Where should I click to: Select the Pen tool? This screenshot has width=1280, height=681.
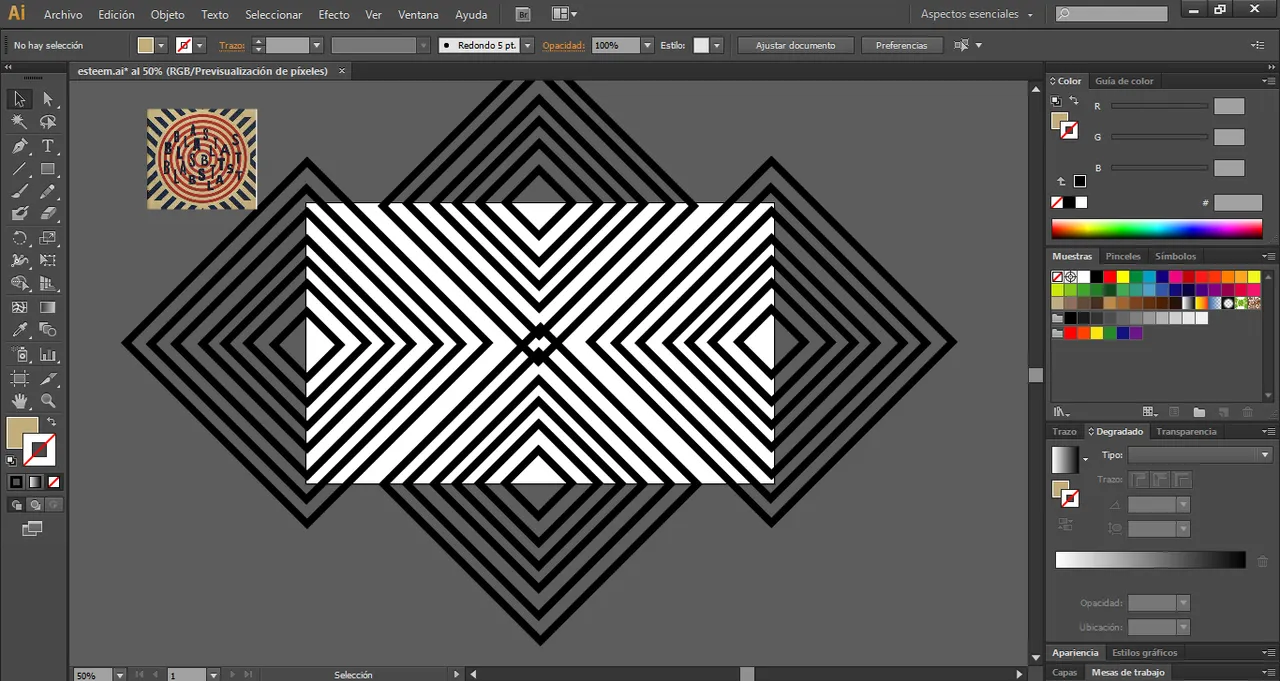[19, 146]
